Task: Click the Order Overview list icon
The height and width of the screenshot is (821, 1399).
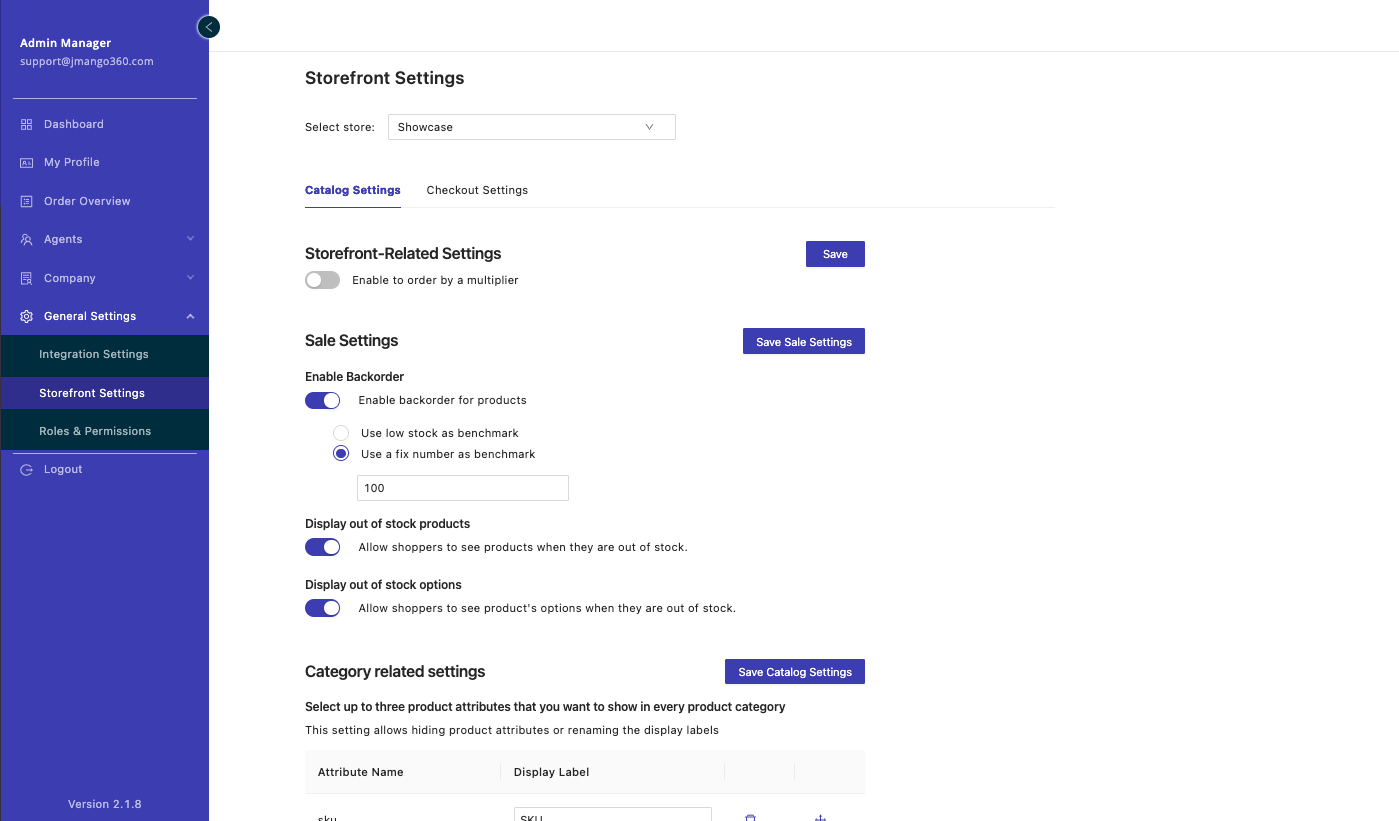Action: [27, 201]
